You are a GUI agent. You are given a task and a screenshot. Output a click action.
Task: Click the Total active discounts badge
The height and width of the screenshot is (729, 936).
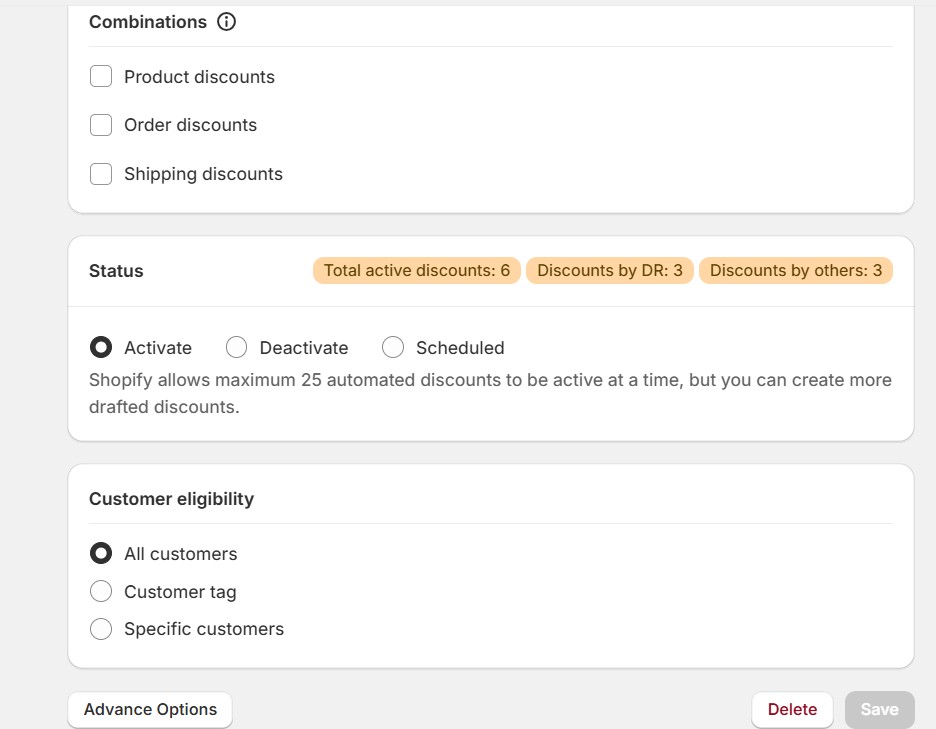click(x=416, y=270)
